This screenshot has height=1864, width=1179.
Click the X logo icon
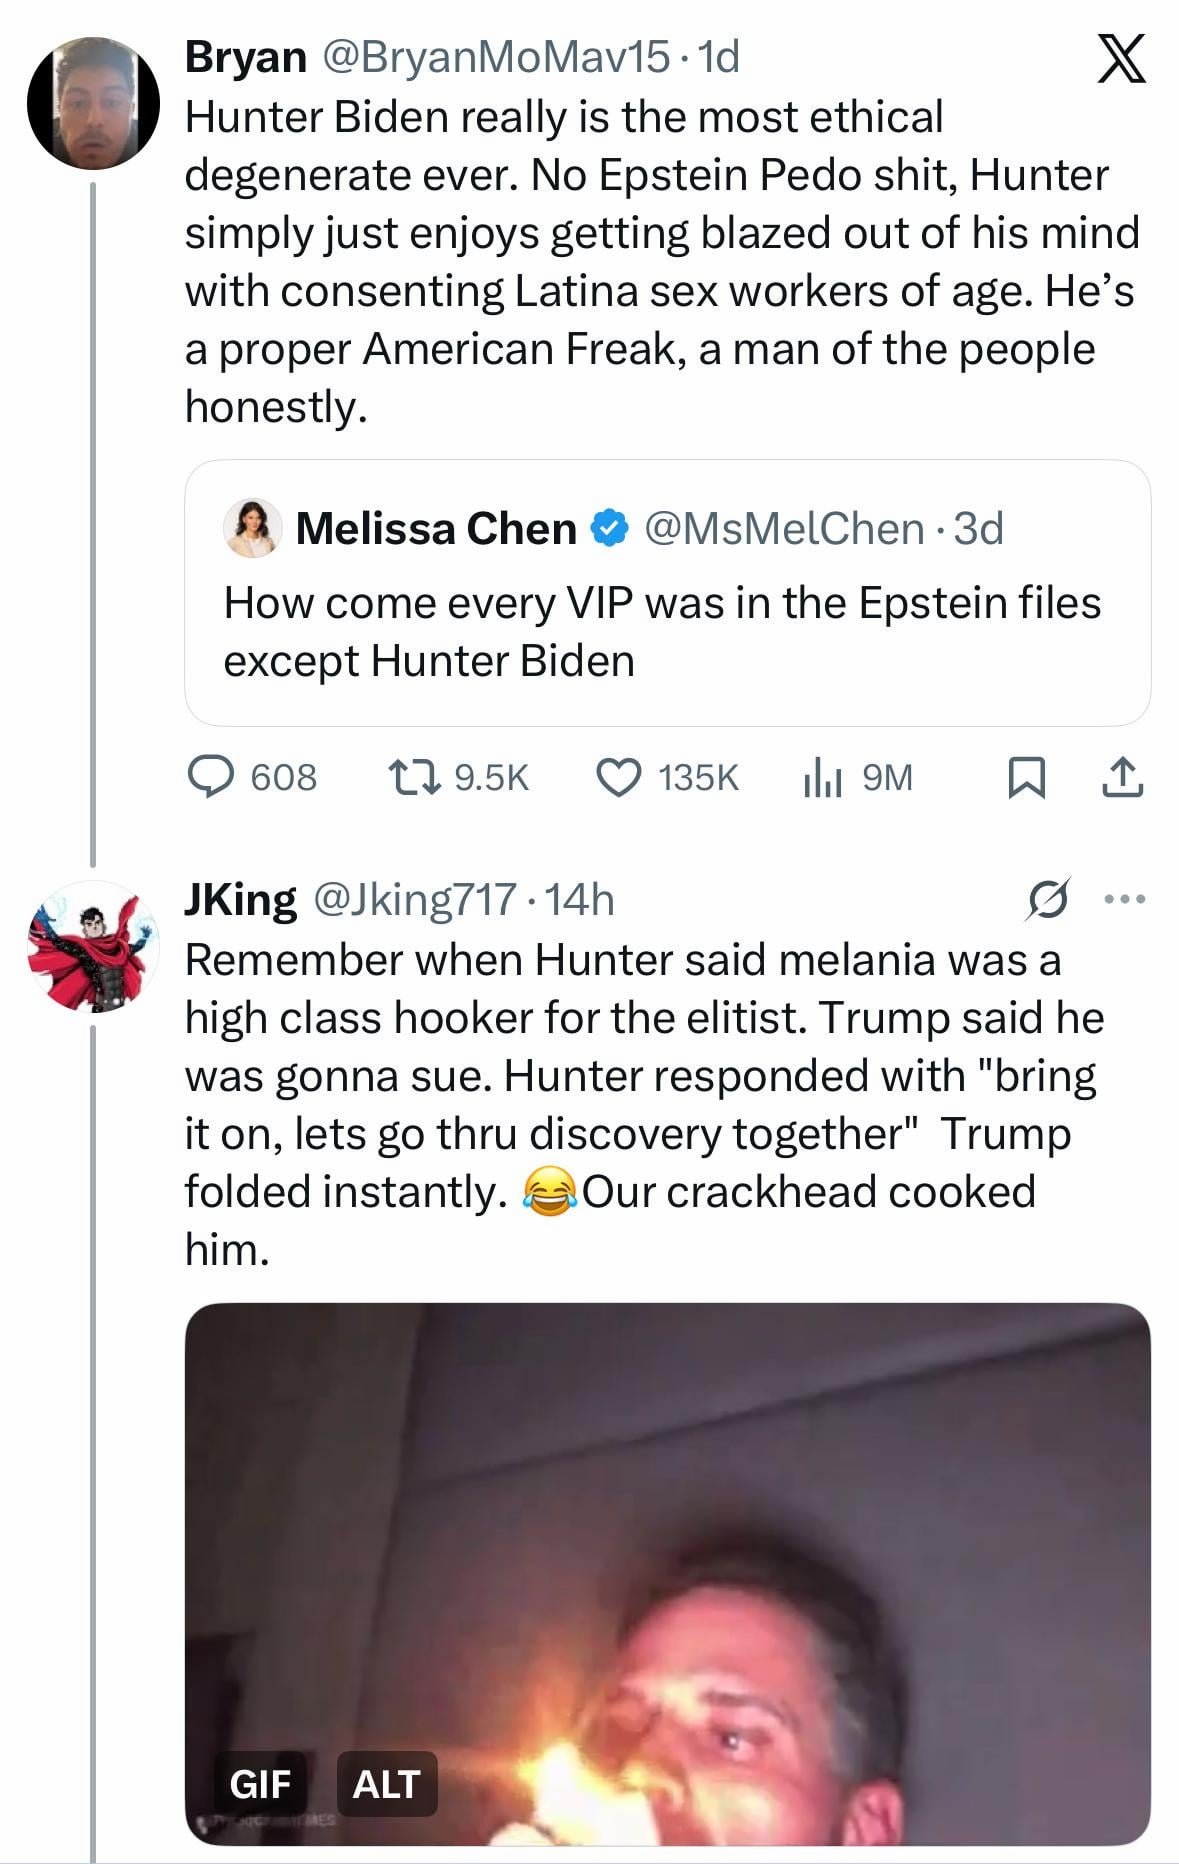[x=1121, y=59]
